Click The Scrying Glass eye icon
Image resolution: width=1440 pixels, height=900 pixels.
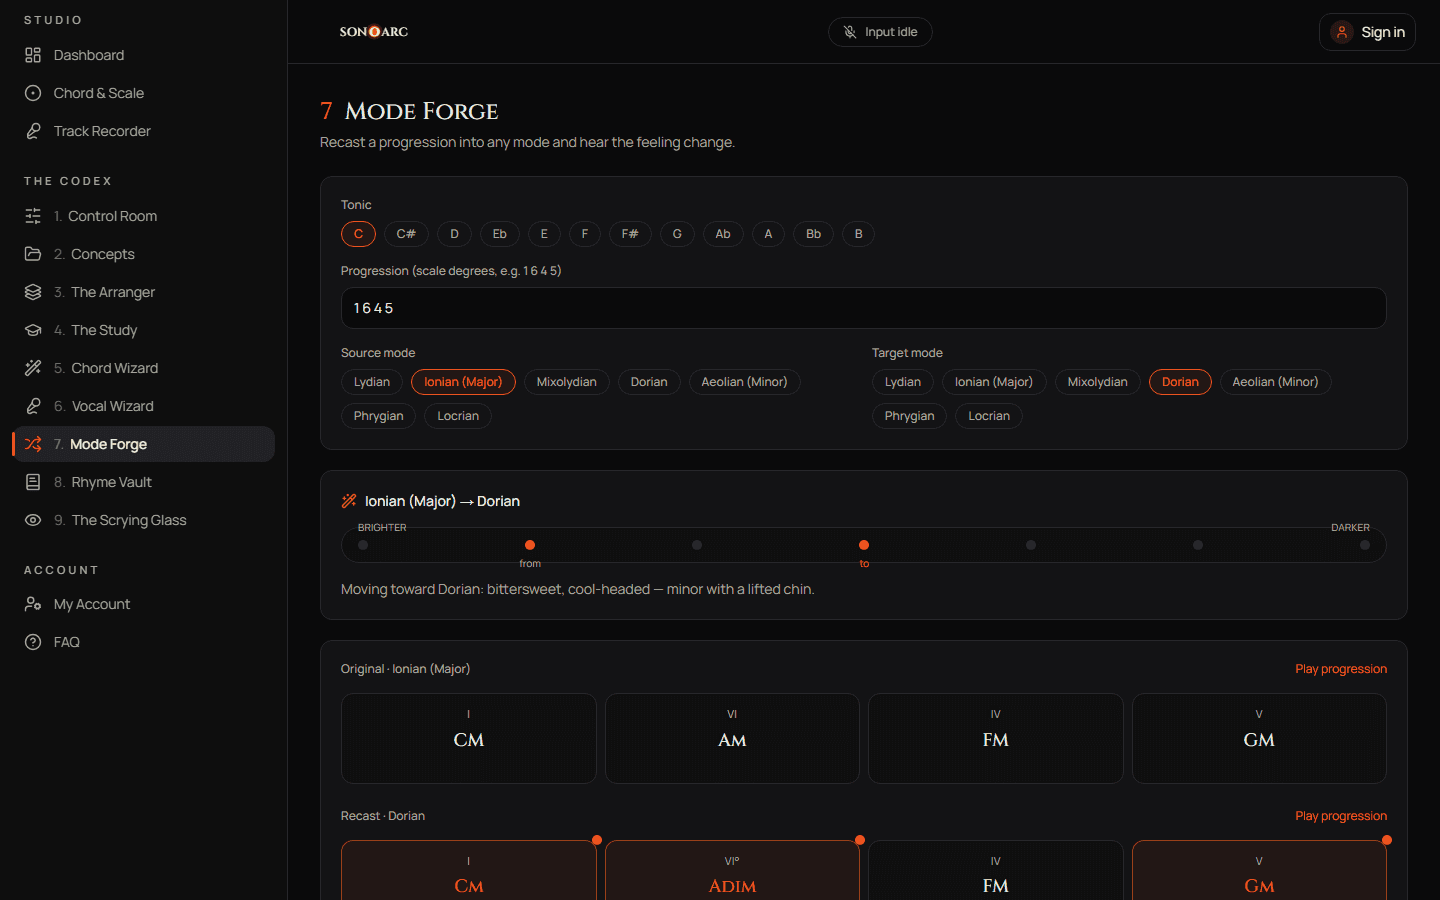(33, 520)
